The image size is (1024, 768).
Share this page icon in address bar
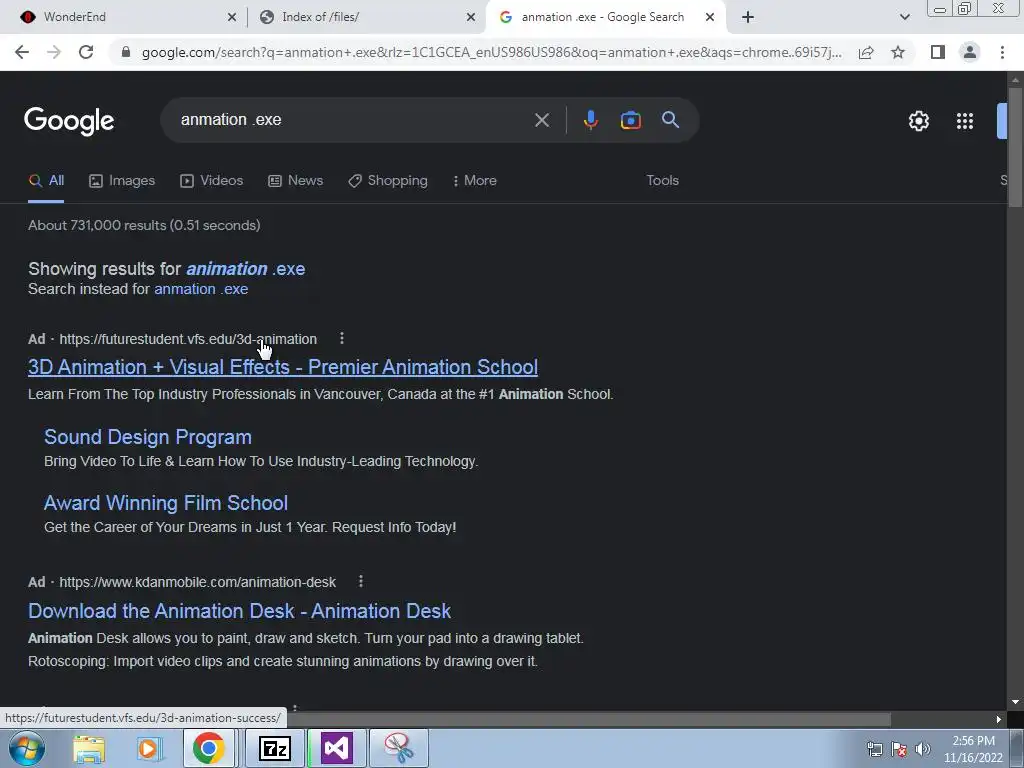click(x=866, y=52)
